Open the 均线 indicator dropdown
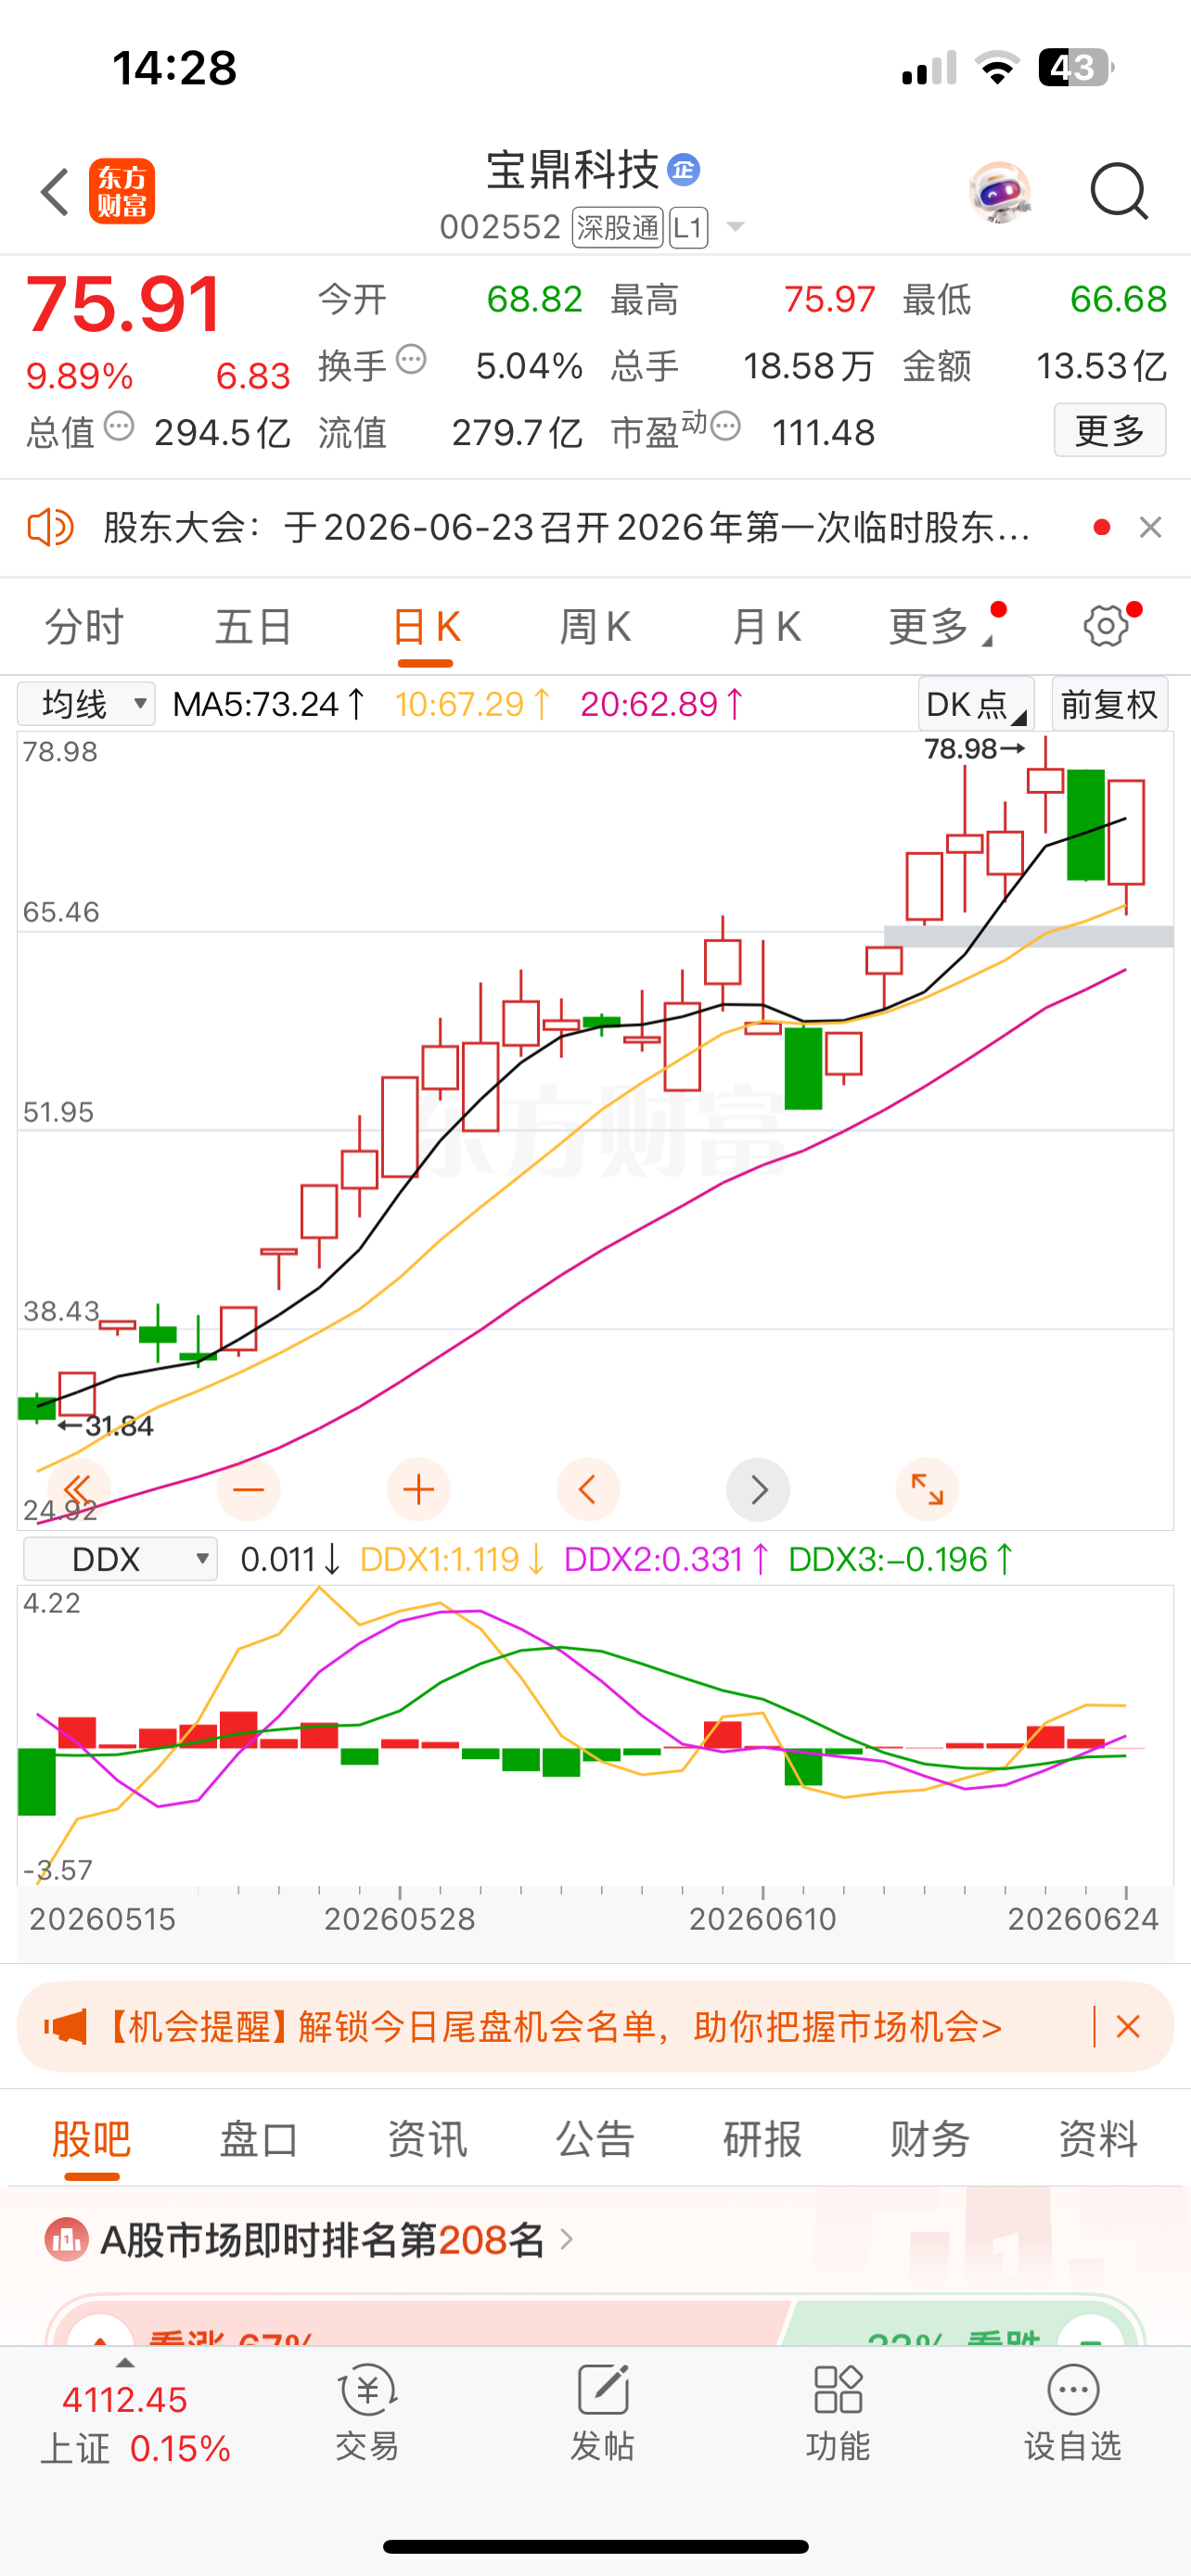The image size is (1191, 2576). point(86,704)
